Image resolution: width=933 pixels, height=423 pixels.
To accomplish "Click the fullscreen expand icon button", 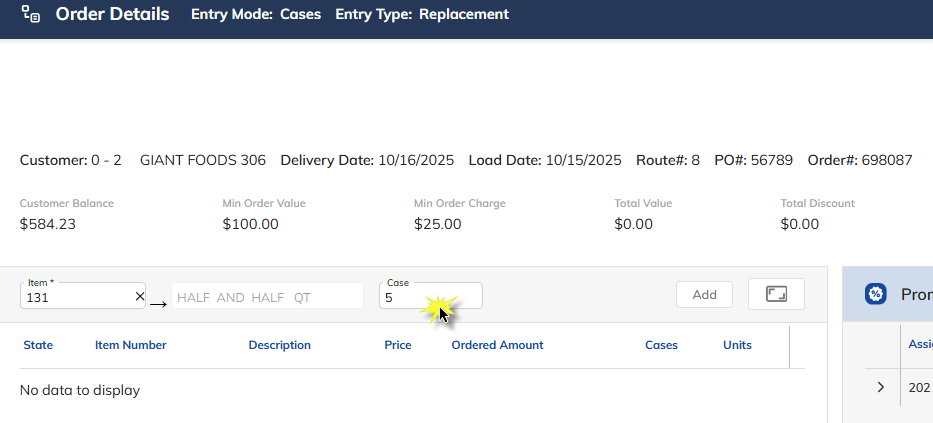I will click(x=776, y=294).
